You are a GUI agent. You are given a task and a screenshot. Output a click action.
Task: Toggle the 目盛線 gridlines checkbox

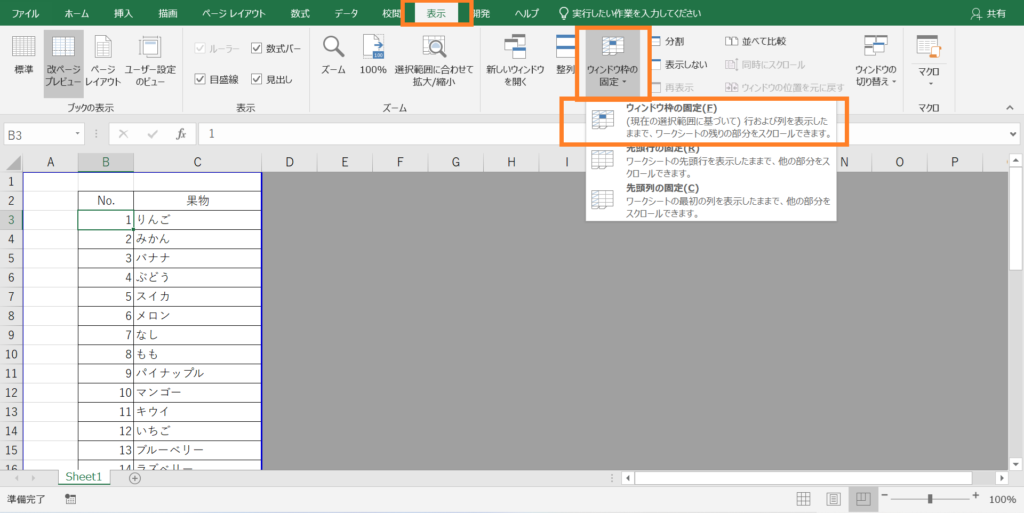pyautogui.click(x=200, y=79)
